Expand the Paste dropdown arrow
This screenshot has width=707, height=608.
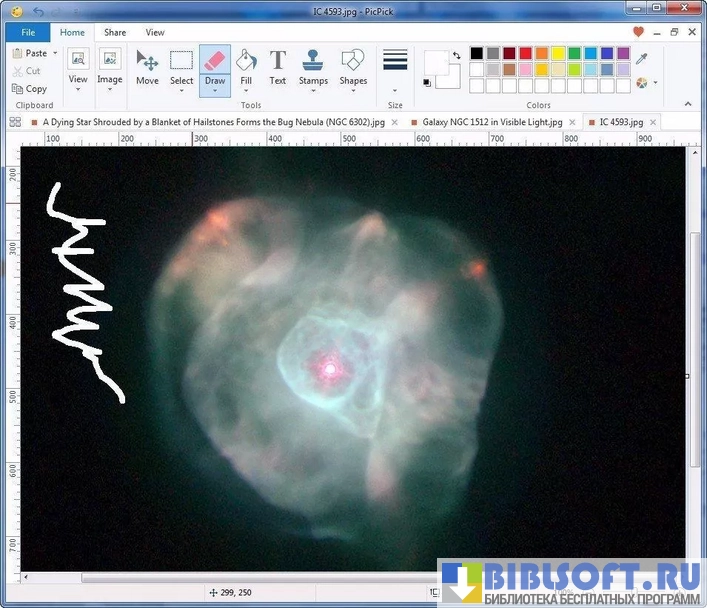tap(53, 53)
